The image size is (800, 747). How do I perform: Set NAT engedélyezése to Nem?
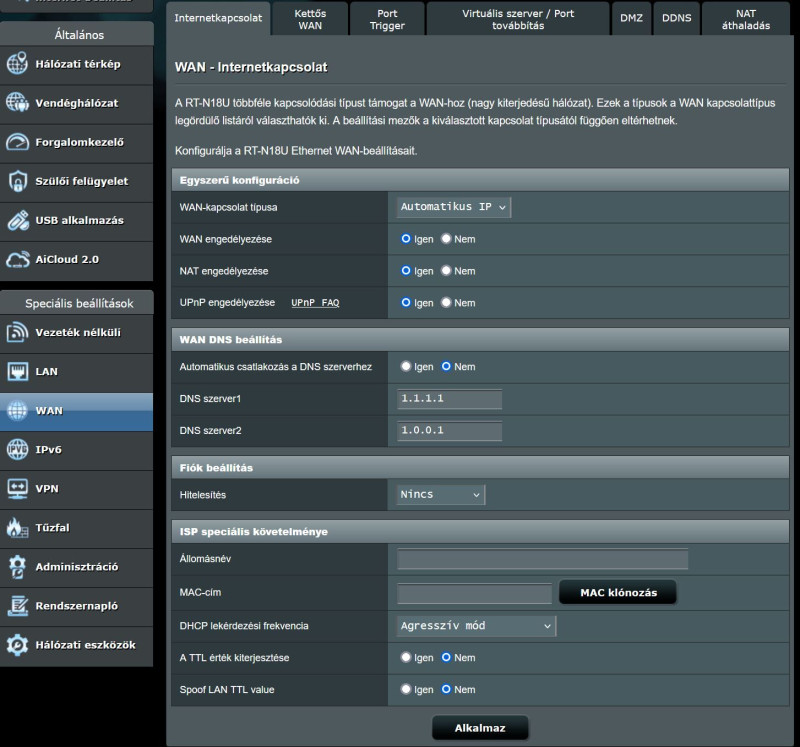447,271
